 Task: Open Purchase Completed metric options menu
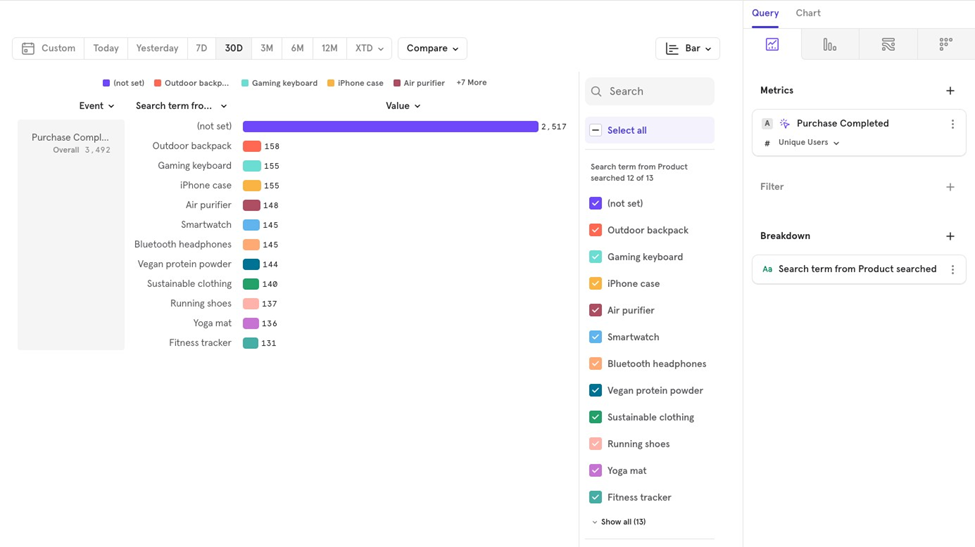click(952, 124)
